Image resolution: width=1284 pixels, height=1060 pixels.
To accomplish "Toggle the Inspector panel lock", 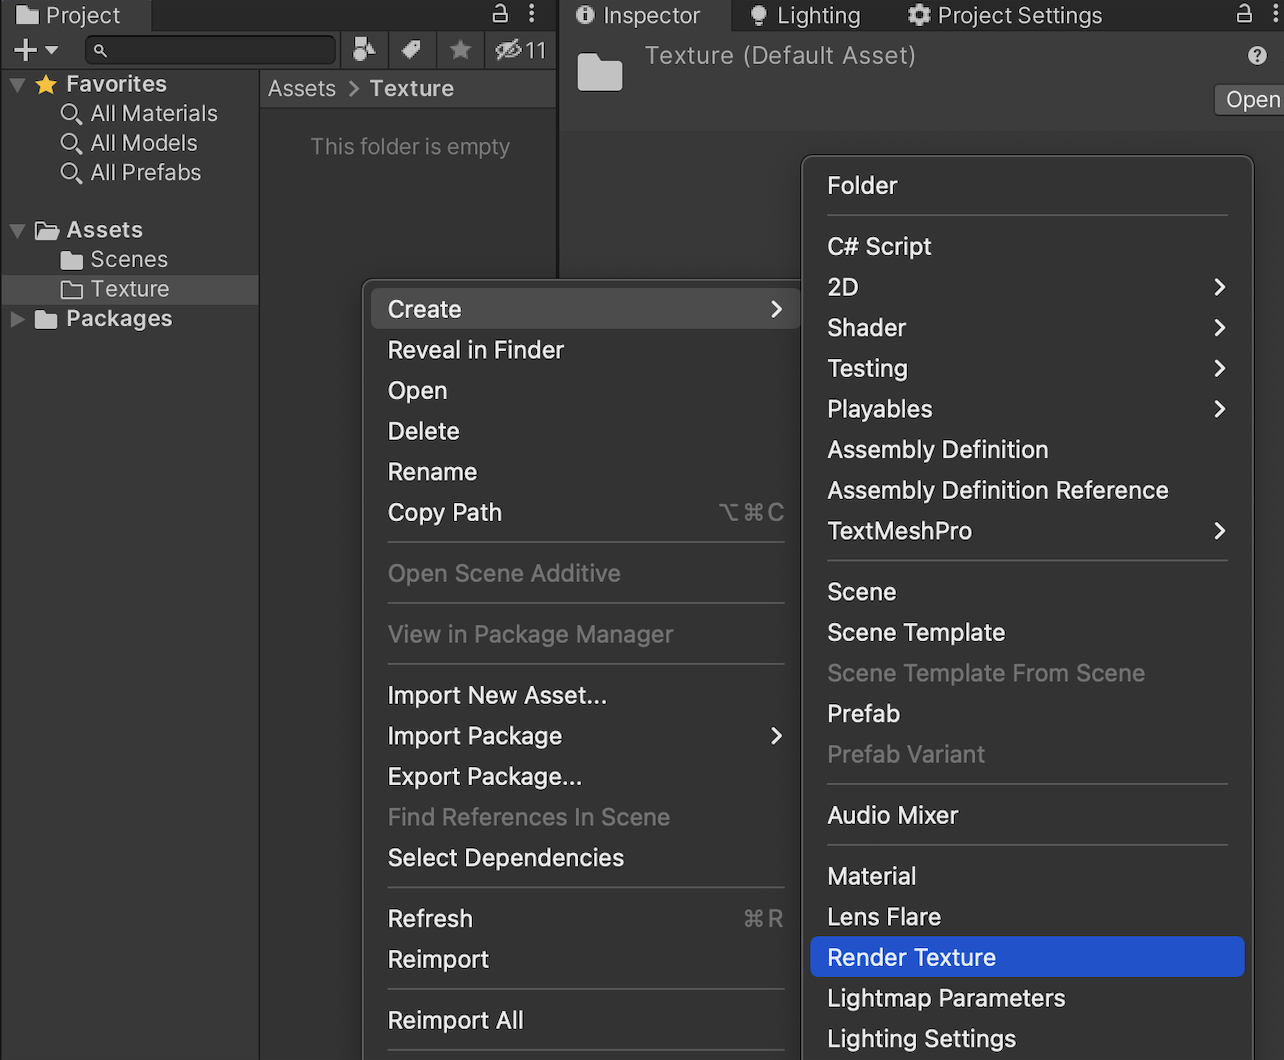I will pos(1244,14).
